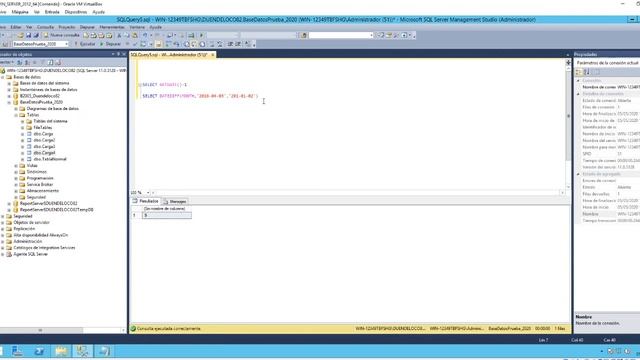Screen dimensions: 640x360
Task: Click the Save All icon in toolbar
Action: pos(36,36)
